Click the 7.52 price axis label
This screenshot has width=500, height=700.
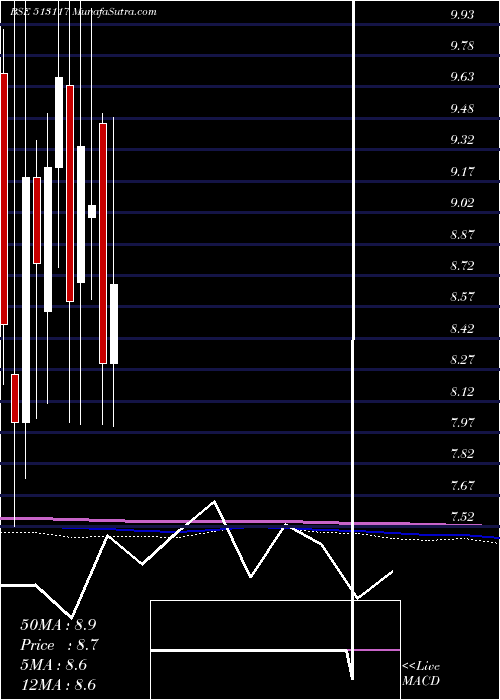pos(462,517)
